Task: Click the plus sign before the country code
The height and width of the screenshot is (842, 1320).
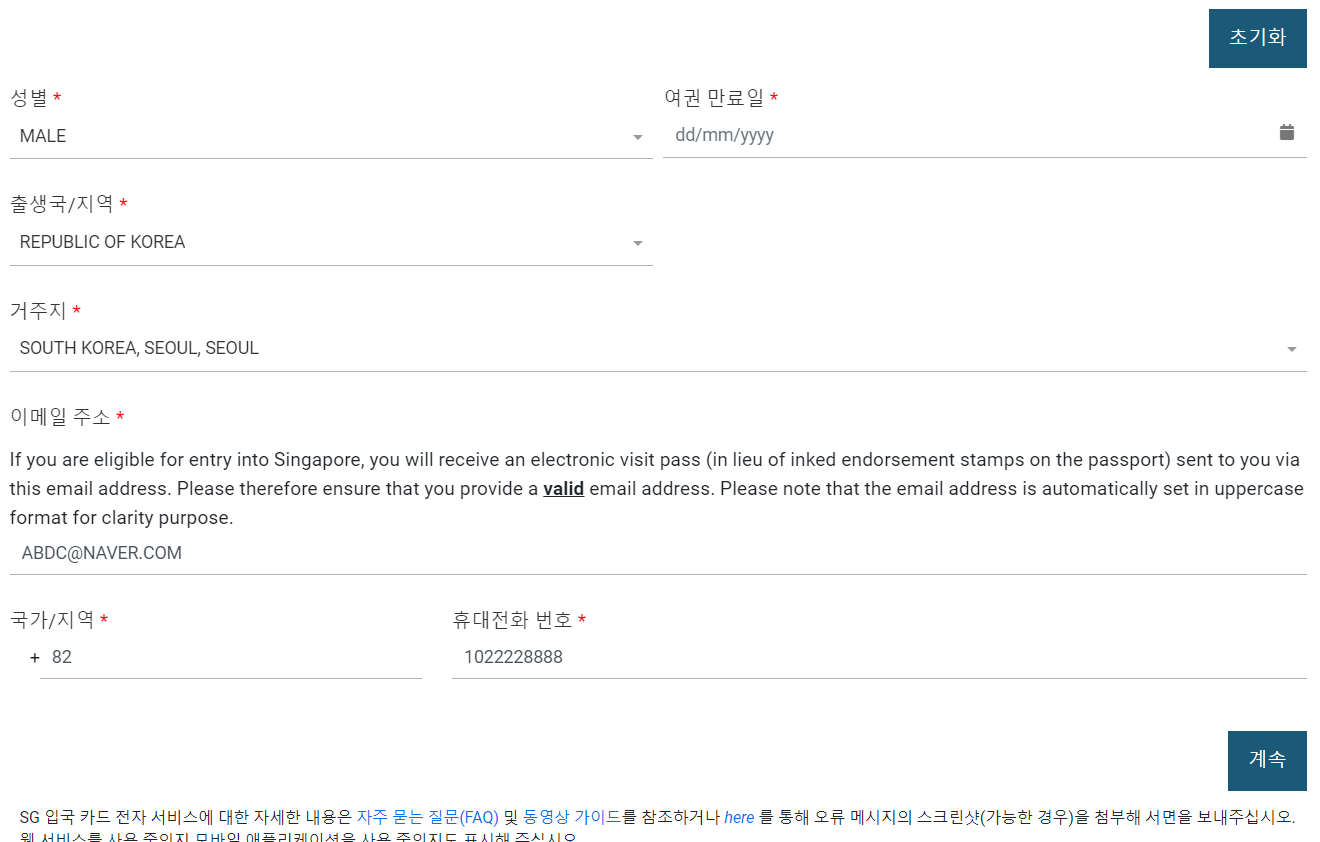Action: 33,658
